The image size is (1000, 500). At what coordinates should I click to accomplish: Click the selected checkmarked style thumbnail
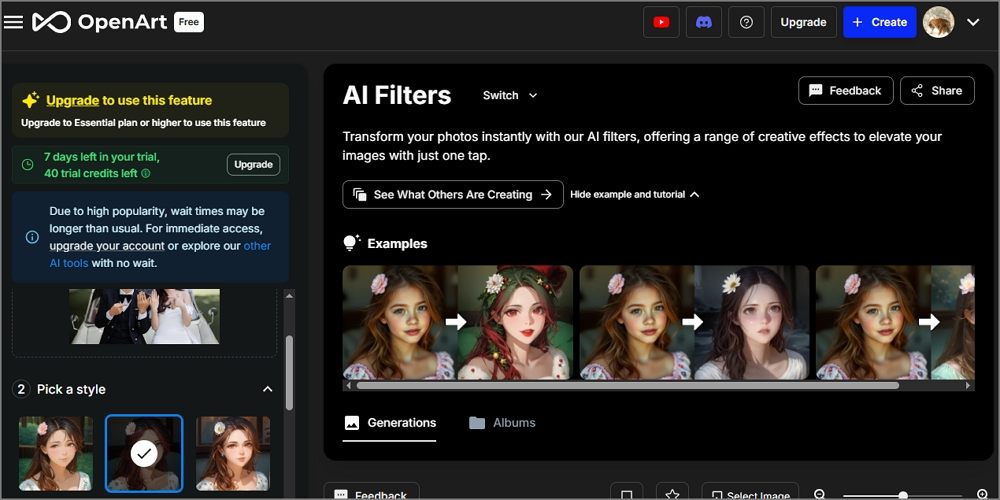(x=144, y=453)
